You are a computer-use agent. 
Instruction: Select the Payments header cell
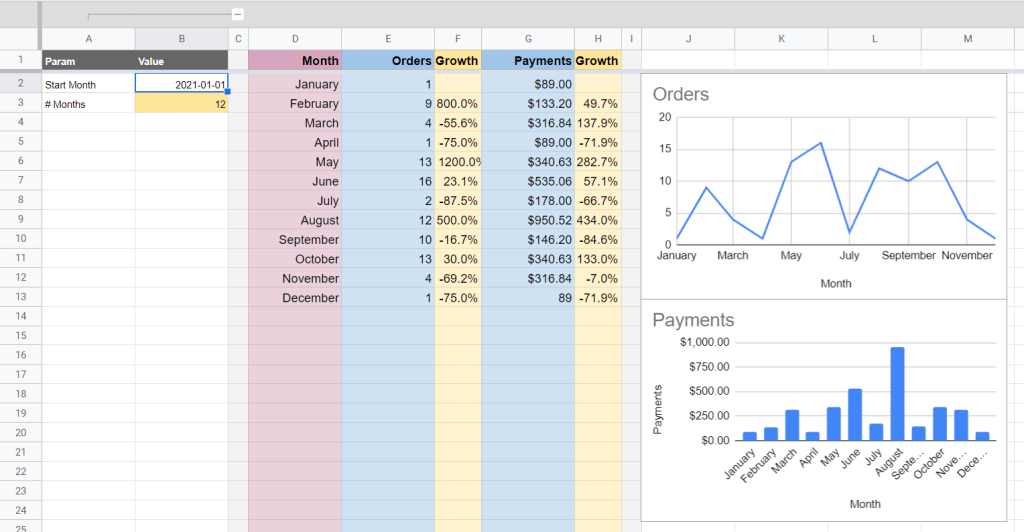click(x=528, y=61)
